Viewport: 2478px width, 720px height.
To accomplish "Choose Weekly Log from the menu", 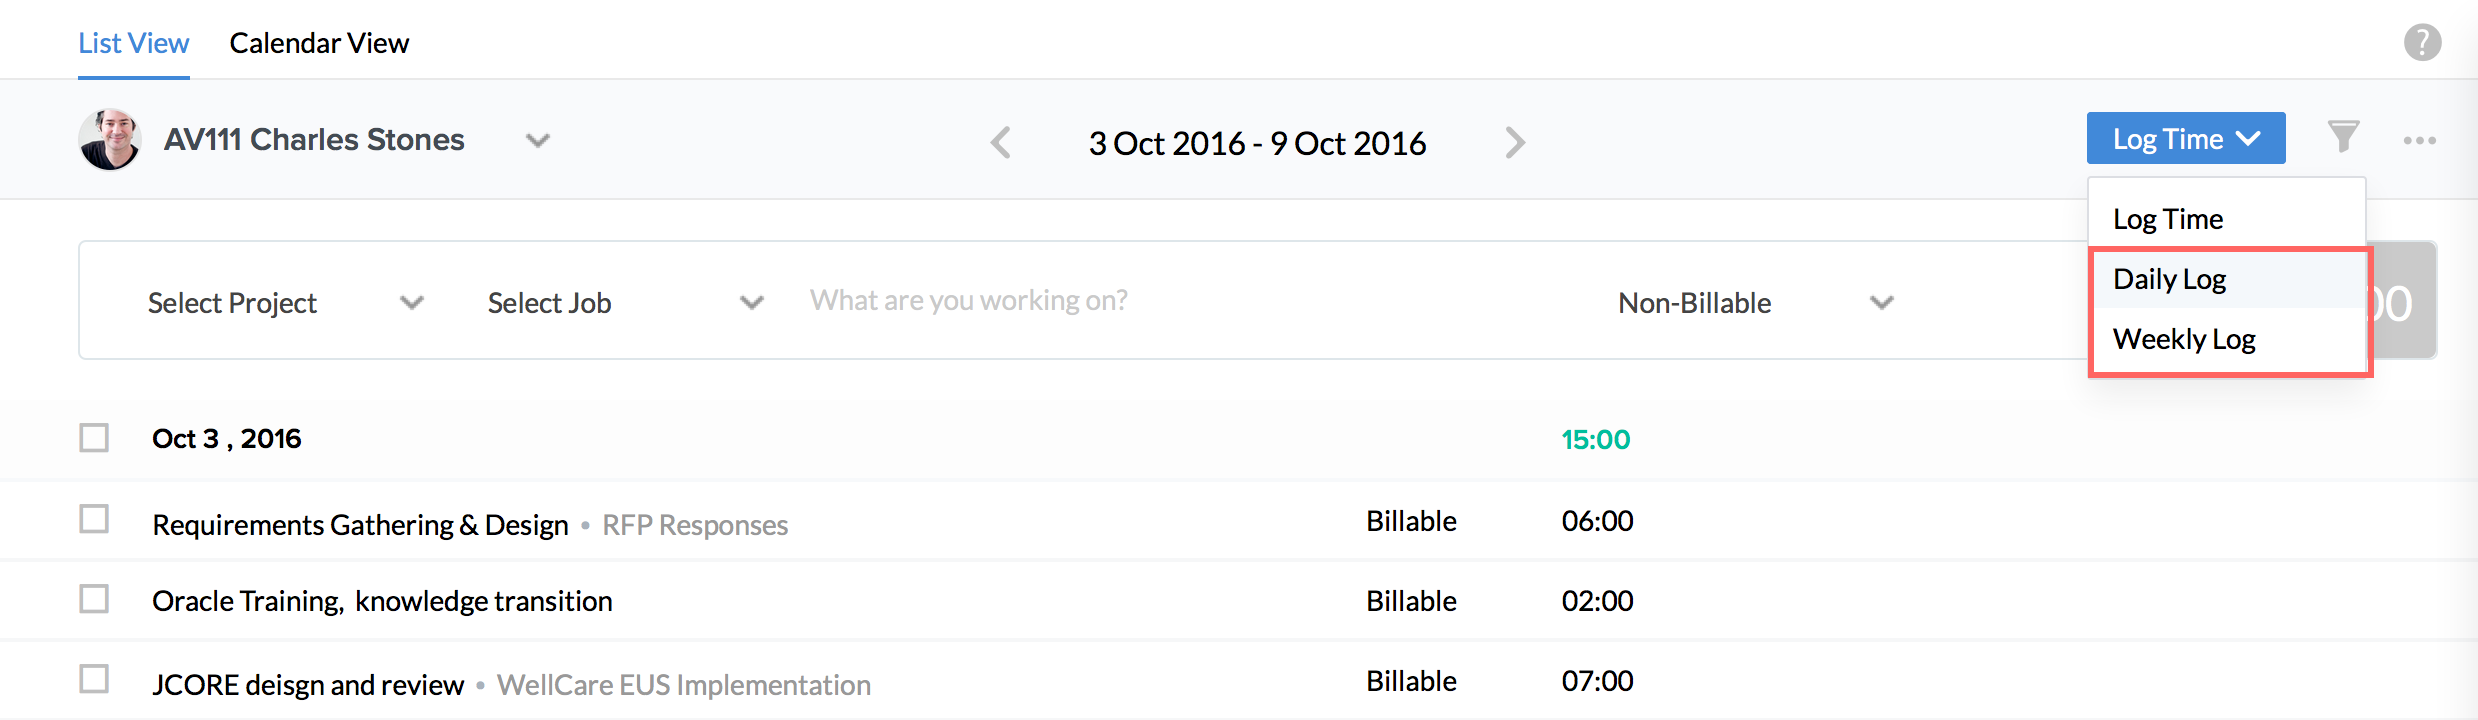I will [2184, 339].
